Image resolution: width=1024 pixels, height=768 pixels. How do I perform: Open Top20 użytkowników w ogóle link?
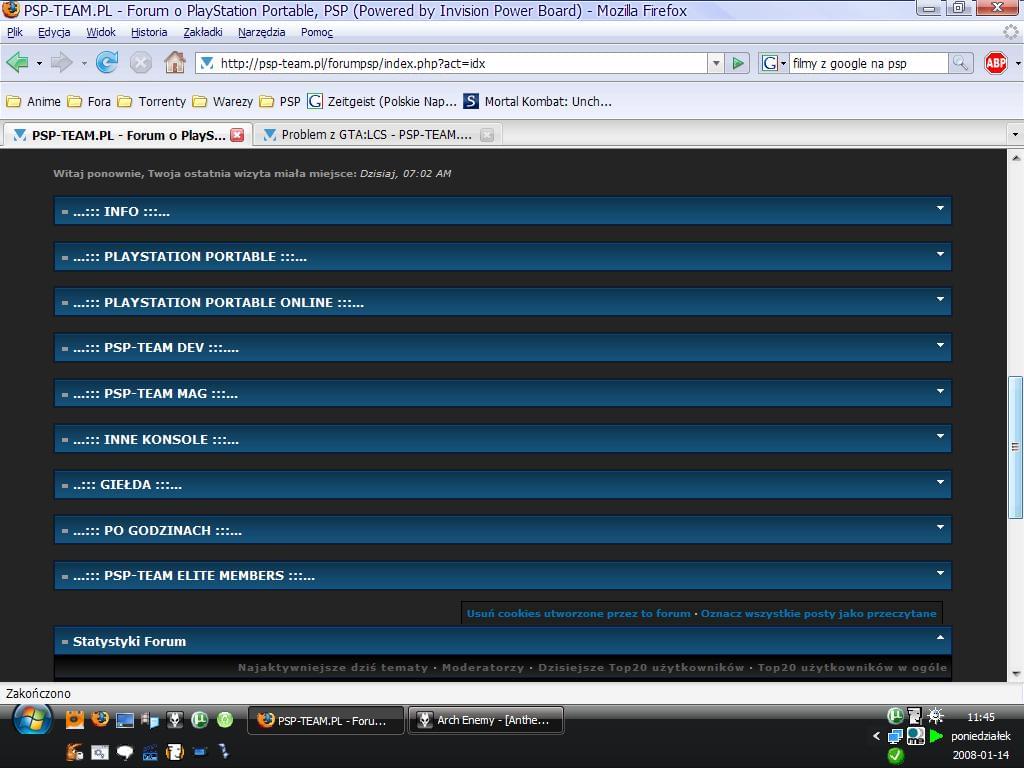(x=852, y=667)
